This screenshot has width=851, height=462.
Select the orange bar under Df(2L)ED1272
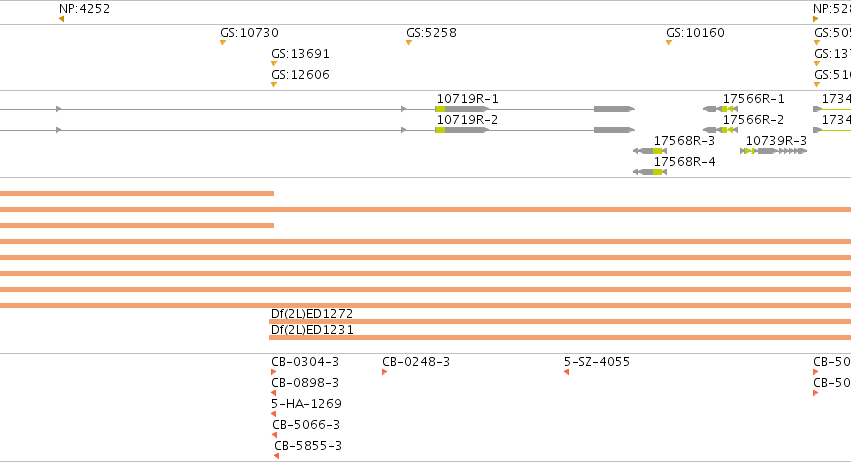pos(560,321)
